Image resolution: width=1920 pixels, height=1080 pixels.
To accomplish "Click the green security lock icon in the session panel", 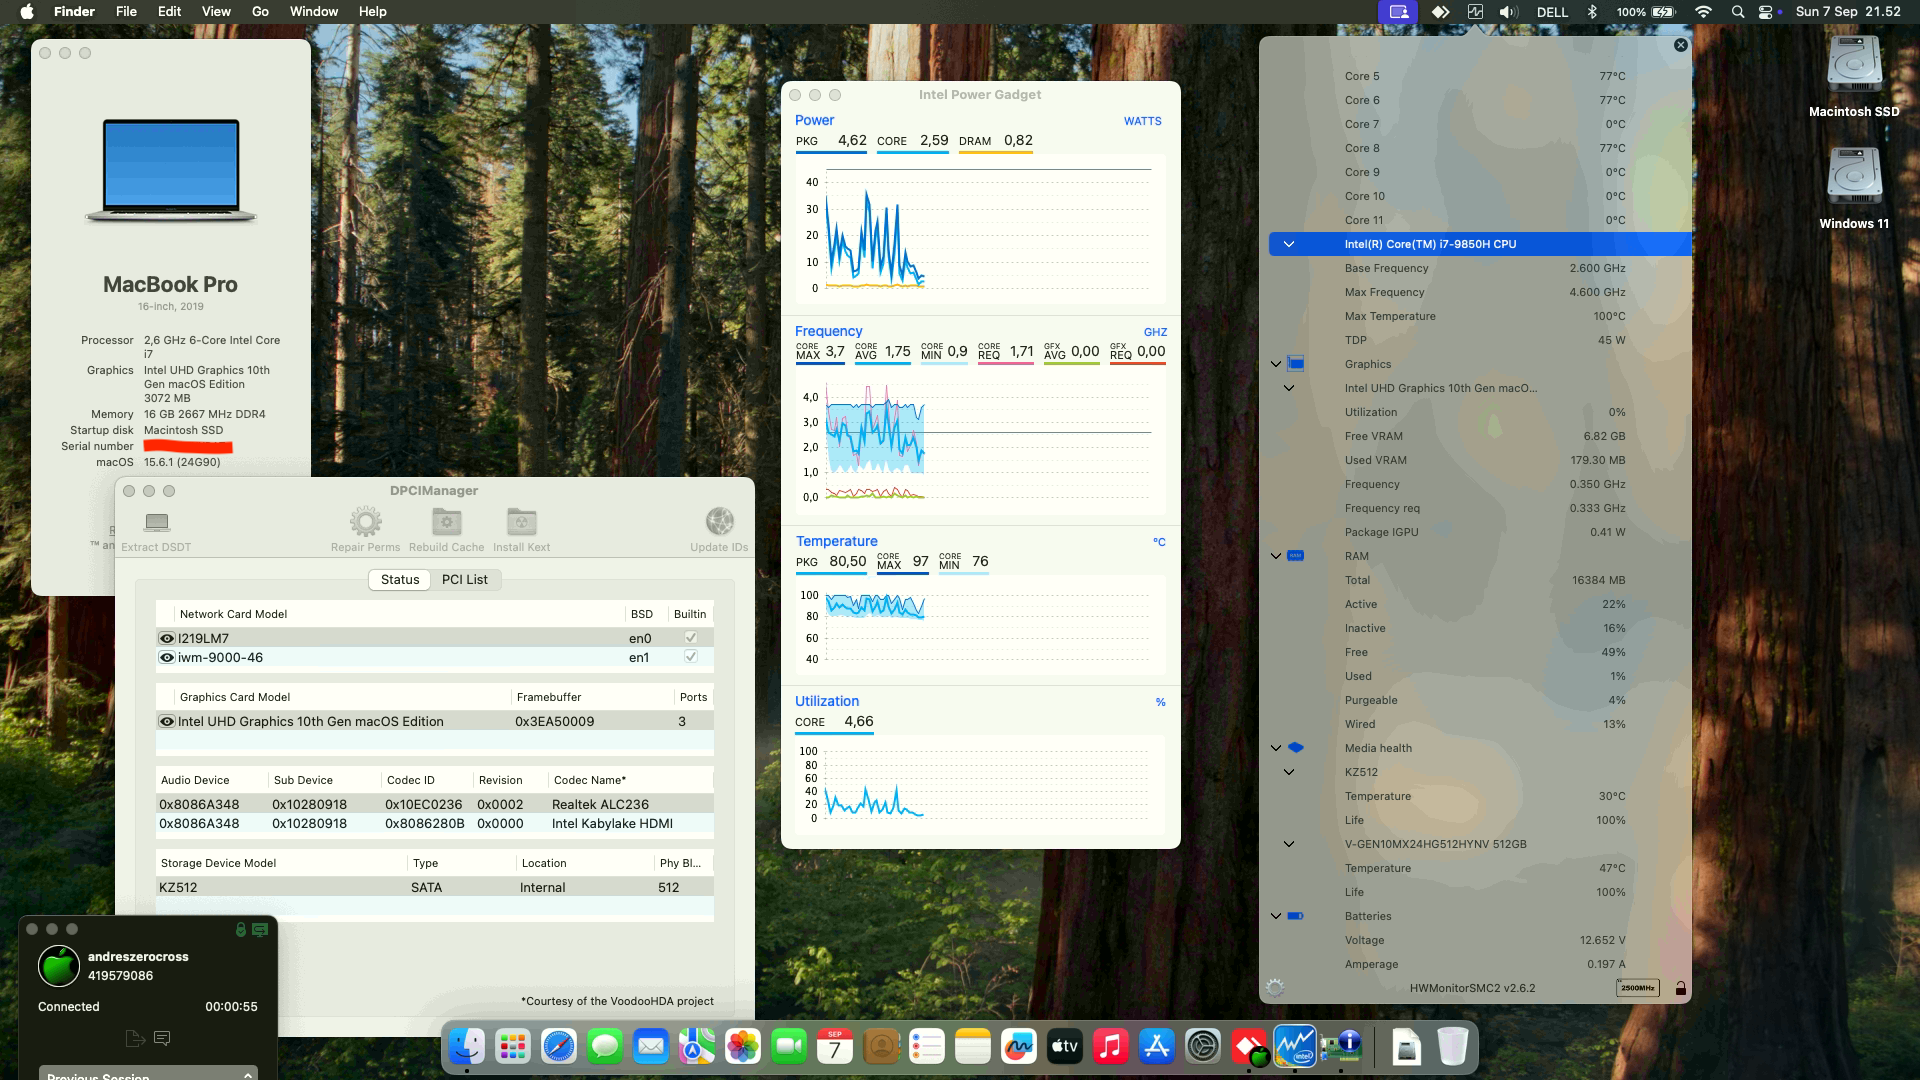I will [x=240, y=930].
